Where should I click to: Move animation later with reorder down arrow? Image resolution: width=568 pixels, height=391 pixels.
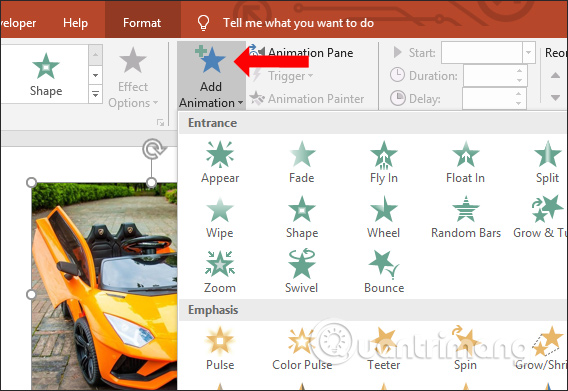[555, 97]
